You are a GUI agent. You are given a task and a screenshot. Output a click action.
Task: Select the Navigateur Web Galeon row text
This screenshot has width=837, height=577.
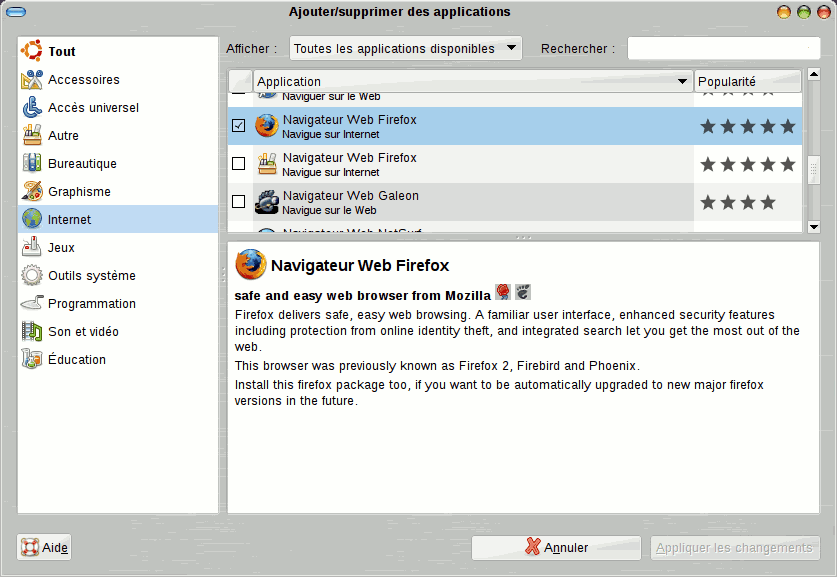pyautogui.click(x=350, y=202)
